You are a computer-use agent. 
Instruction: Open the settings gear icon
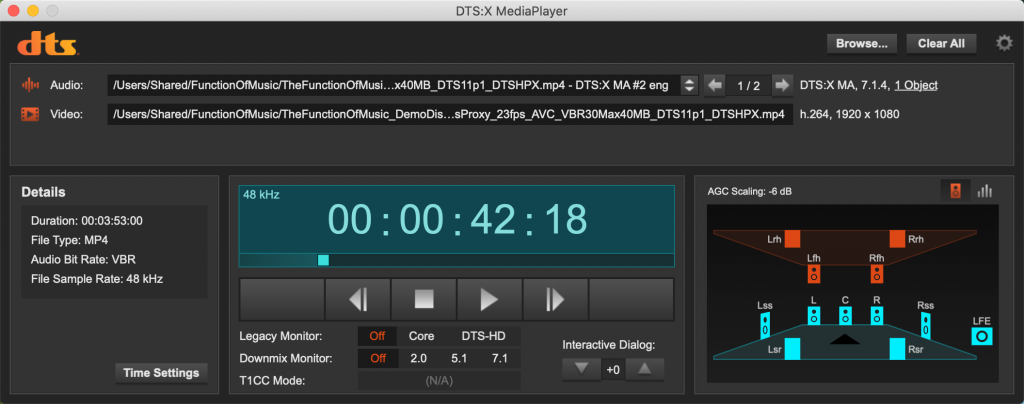tap(1004, 44)
